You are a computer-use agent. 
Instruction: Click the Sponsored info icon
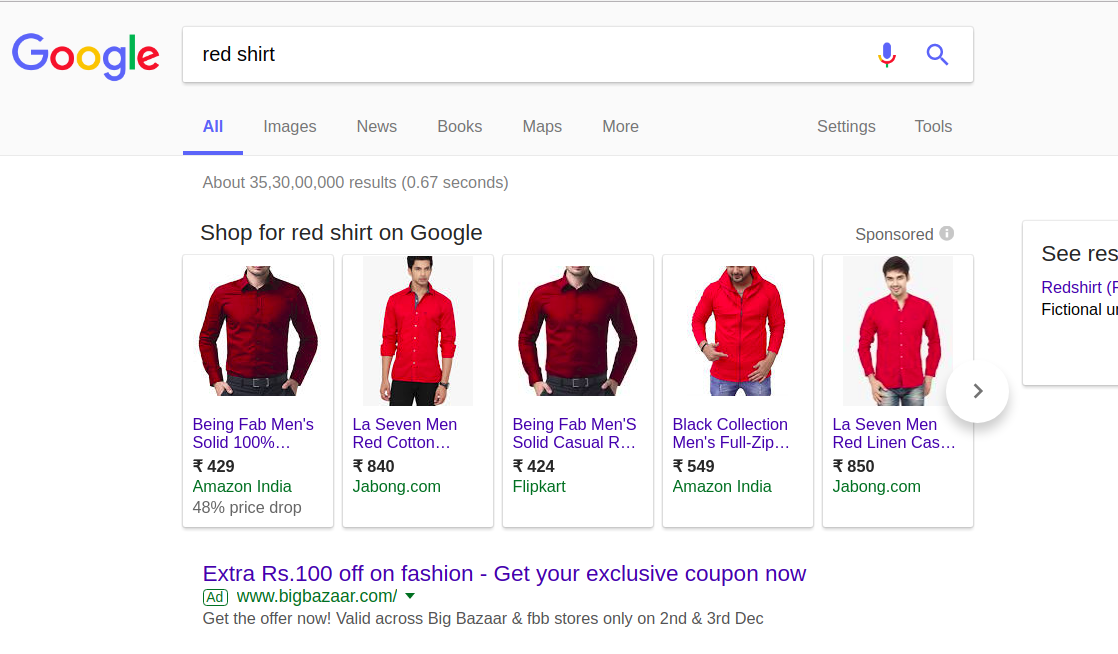pos(946,233)
